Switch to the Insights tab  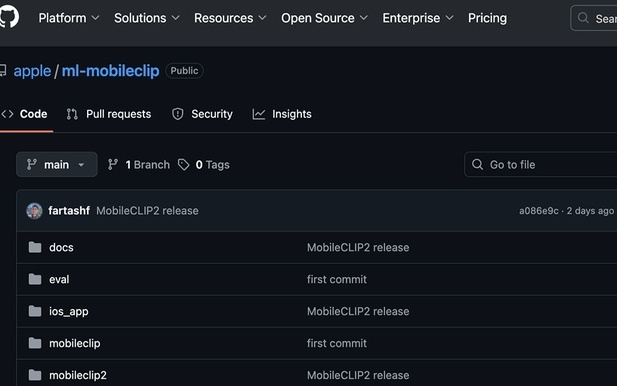coord(282,114)
